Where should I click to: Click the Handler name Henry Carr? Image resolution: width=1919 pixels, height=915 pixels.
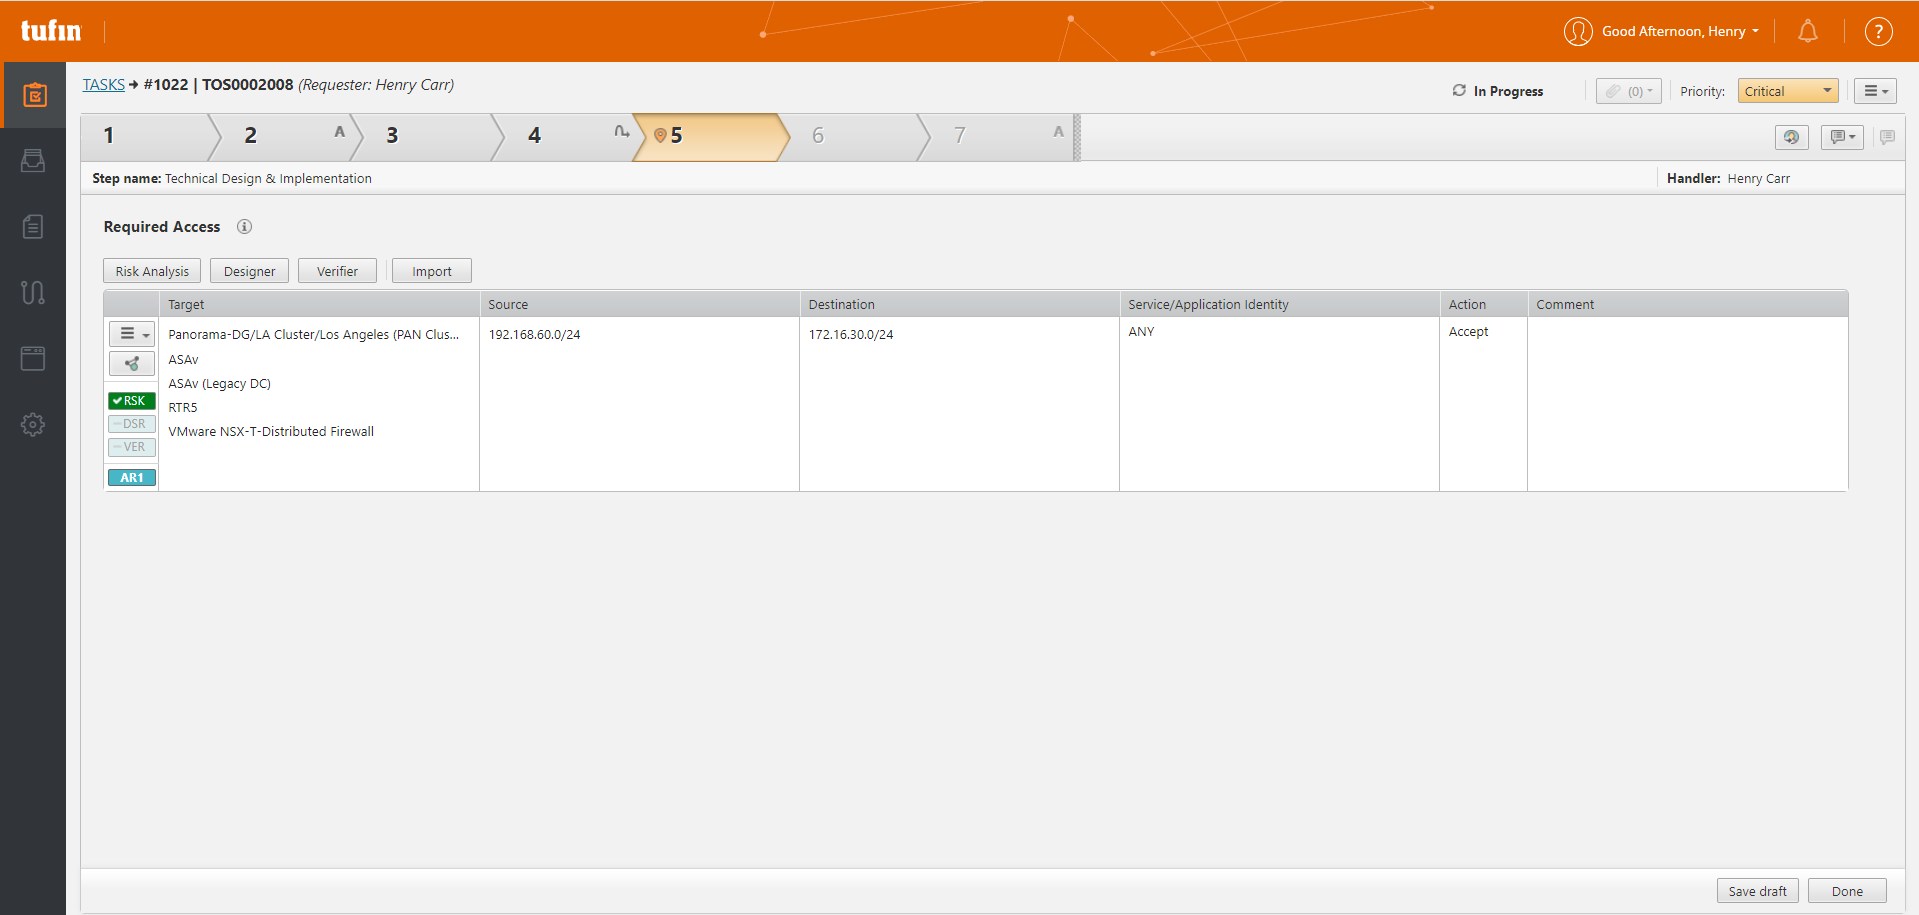tap(1758, 178)
